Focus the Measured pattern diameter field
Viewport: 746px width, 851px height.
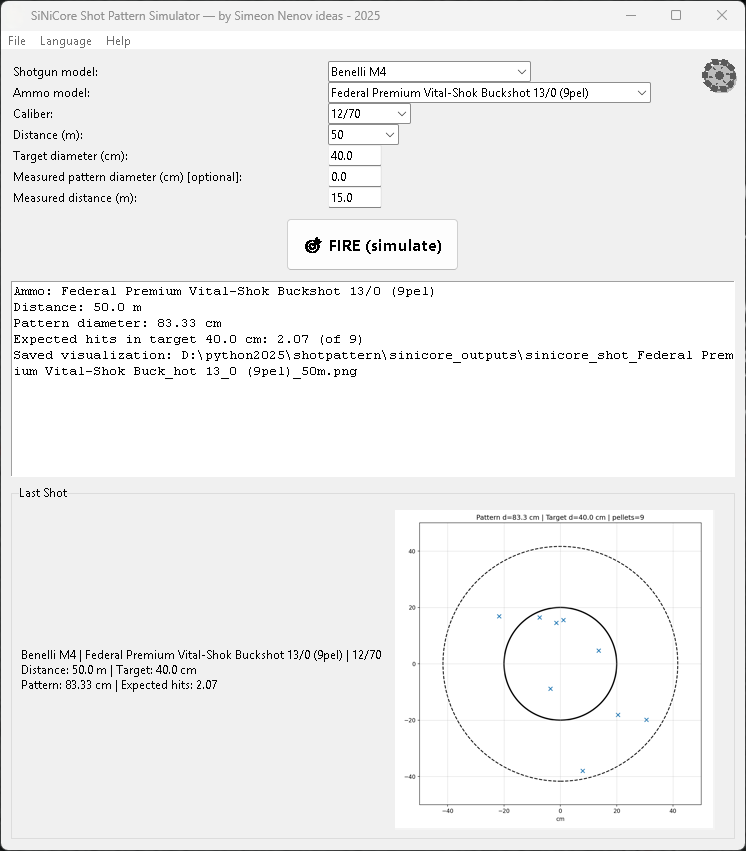click(x=354, y=177)
